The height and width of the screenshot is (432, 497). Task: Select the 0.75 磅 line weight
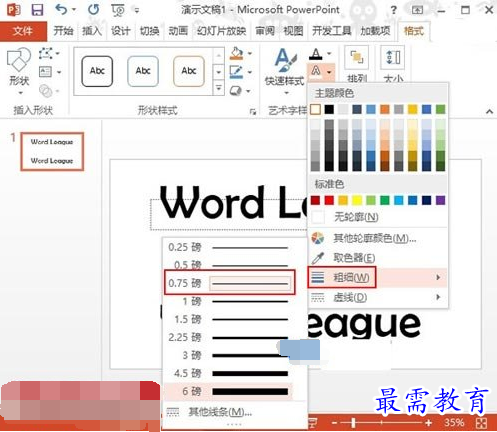click(229, 283)
